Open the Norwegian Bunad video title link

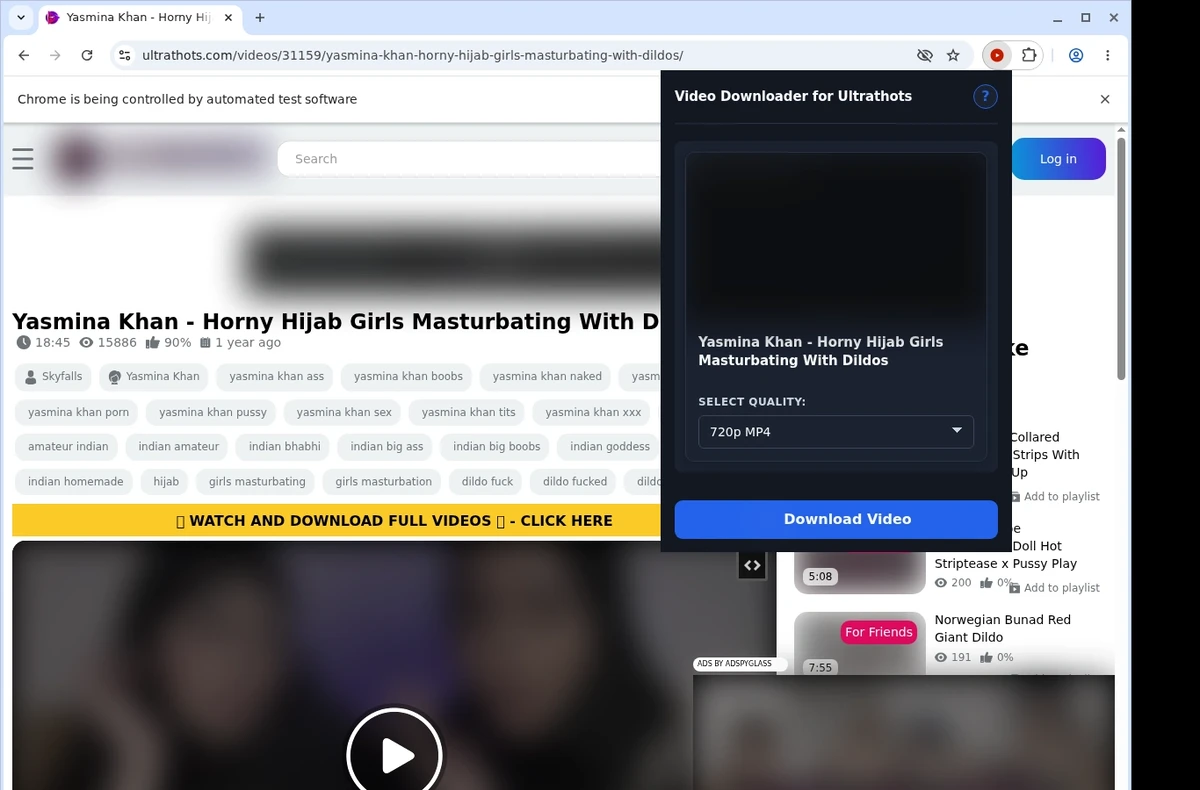coord(1003,628)
